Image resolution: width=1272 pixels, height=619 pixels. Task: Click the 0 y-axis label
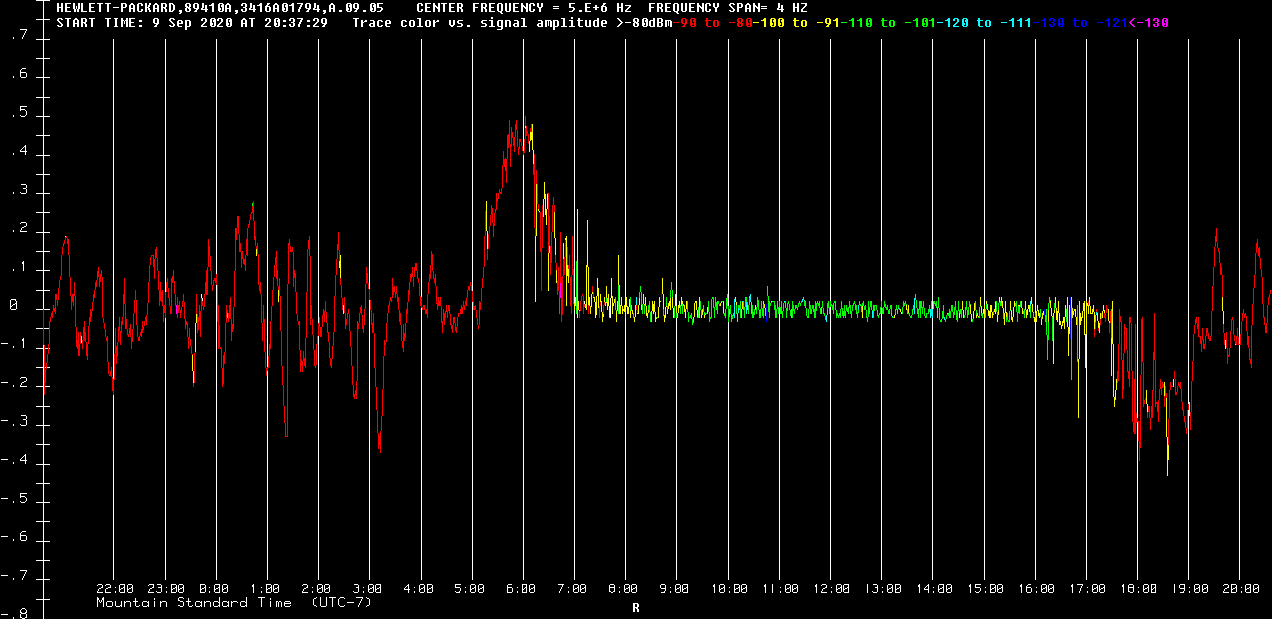click(x=14, y=306)
